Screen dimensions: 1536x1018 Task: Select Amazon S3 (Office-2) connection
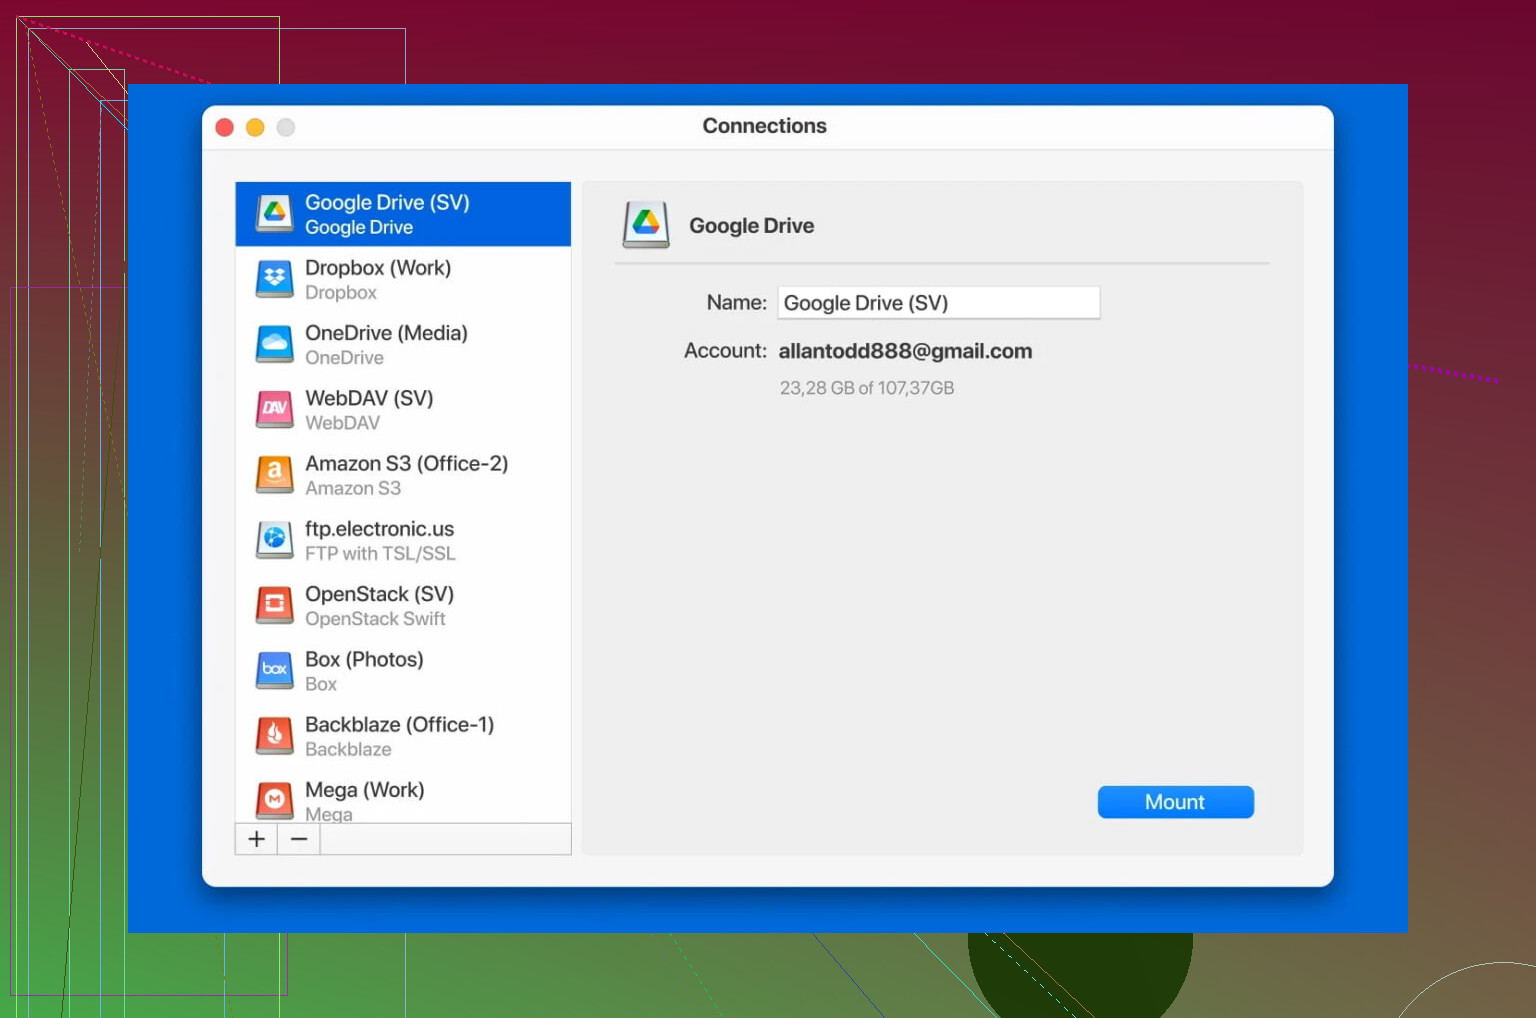pos(403,475)
